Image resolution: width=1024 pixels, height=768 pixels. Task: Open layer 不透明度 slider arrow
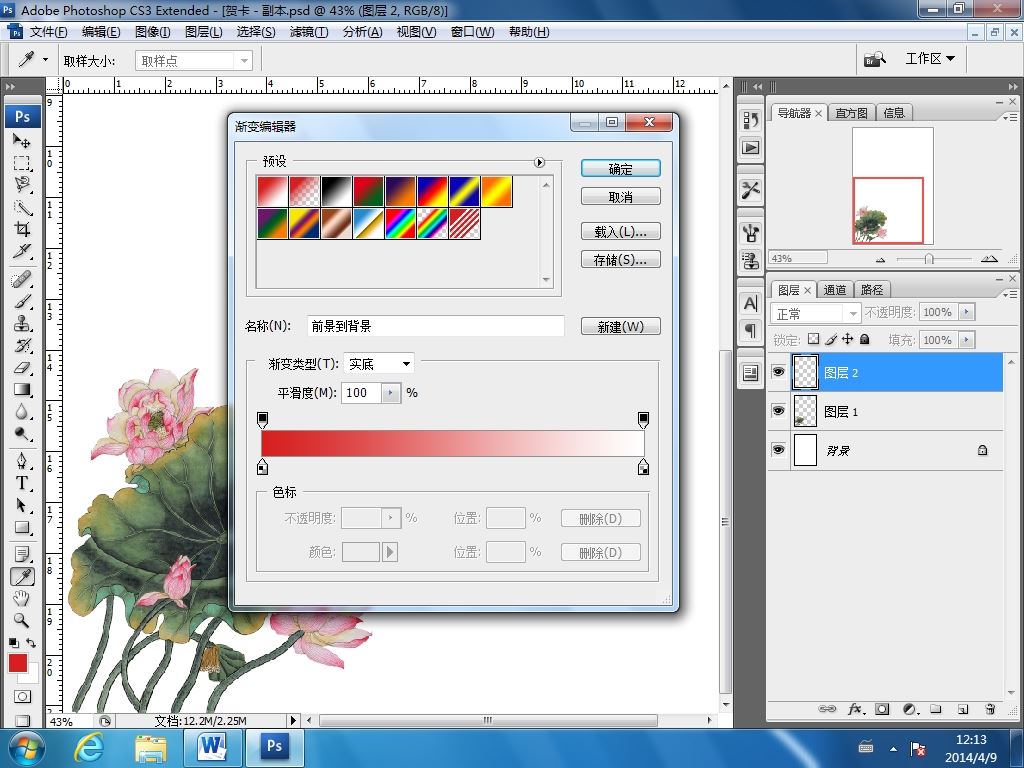pyautogui.click(x=967, y=312)
